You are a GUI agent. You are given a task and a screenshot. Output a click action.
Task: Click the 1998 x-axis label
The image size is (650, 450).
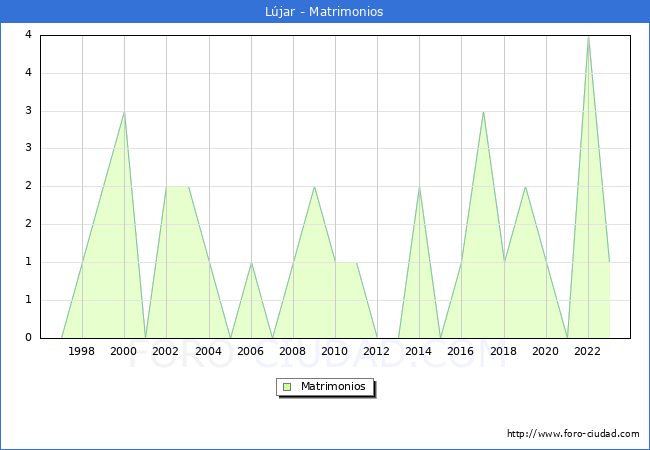pos(81,351)
